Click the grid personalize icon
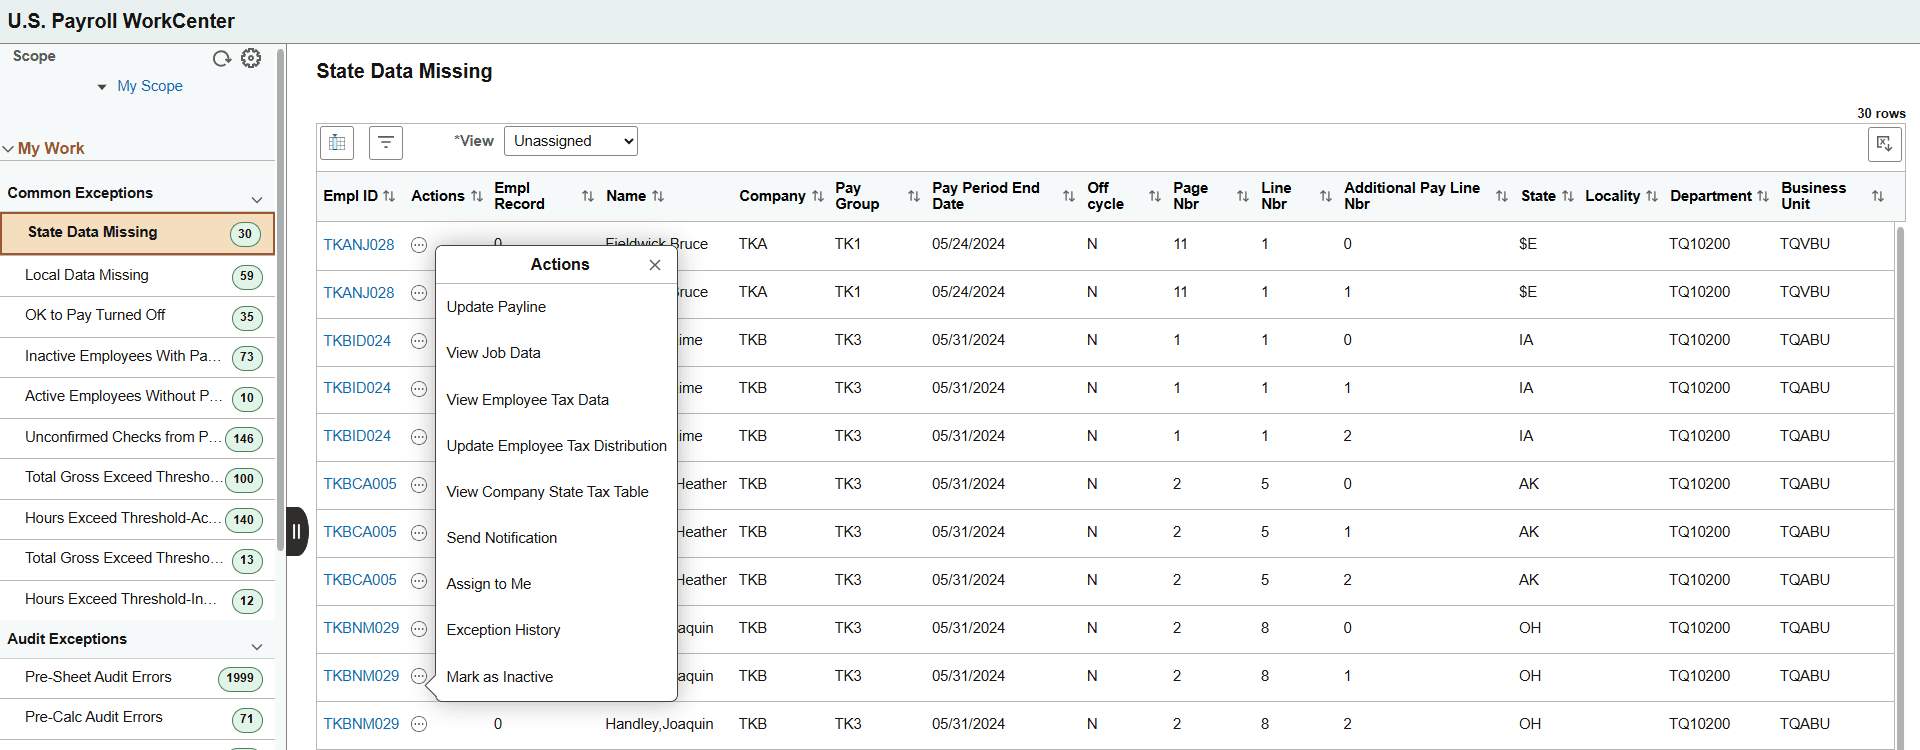This screenshot has height=750, width=1920. (x=337, y=143)
